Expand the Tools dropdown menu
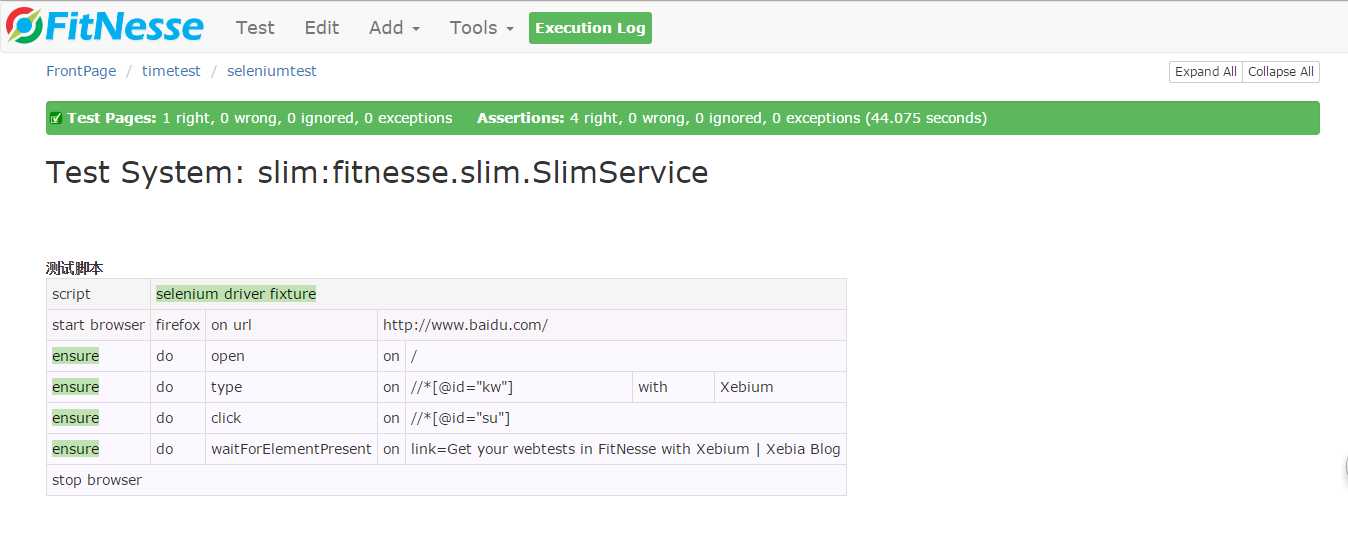 click(x=481, y=28)
